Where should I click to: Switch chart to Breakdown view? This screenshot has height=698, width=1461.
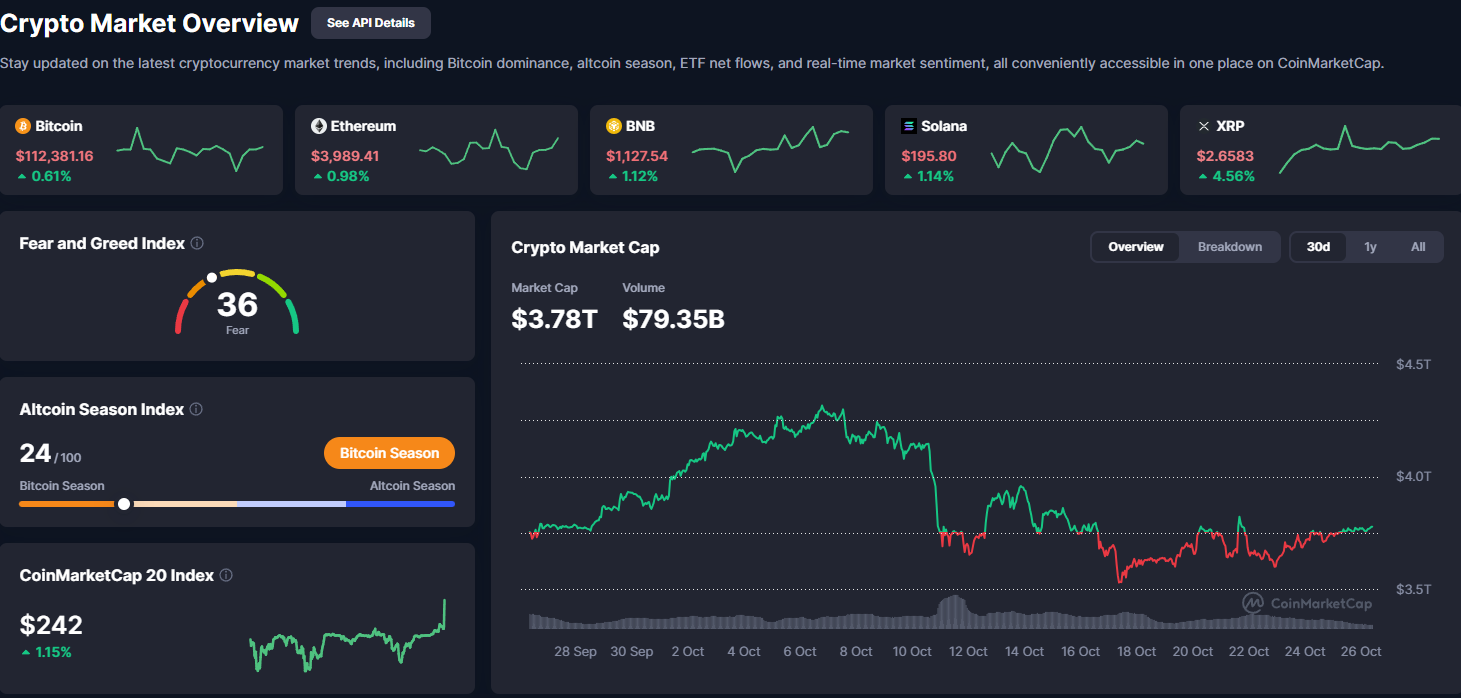tap(1229, 247)
